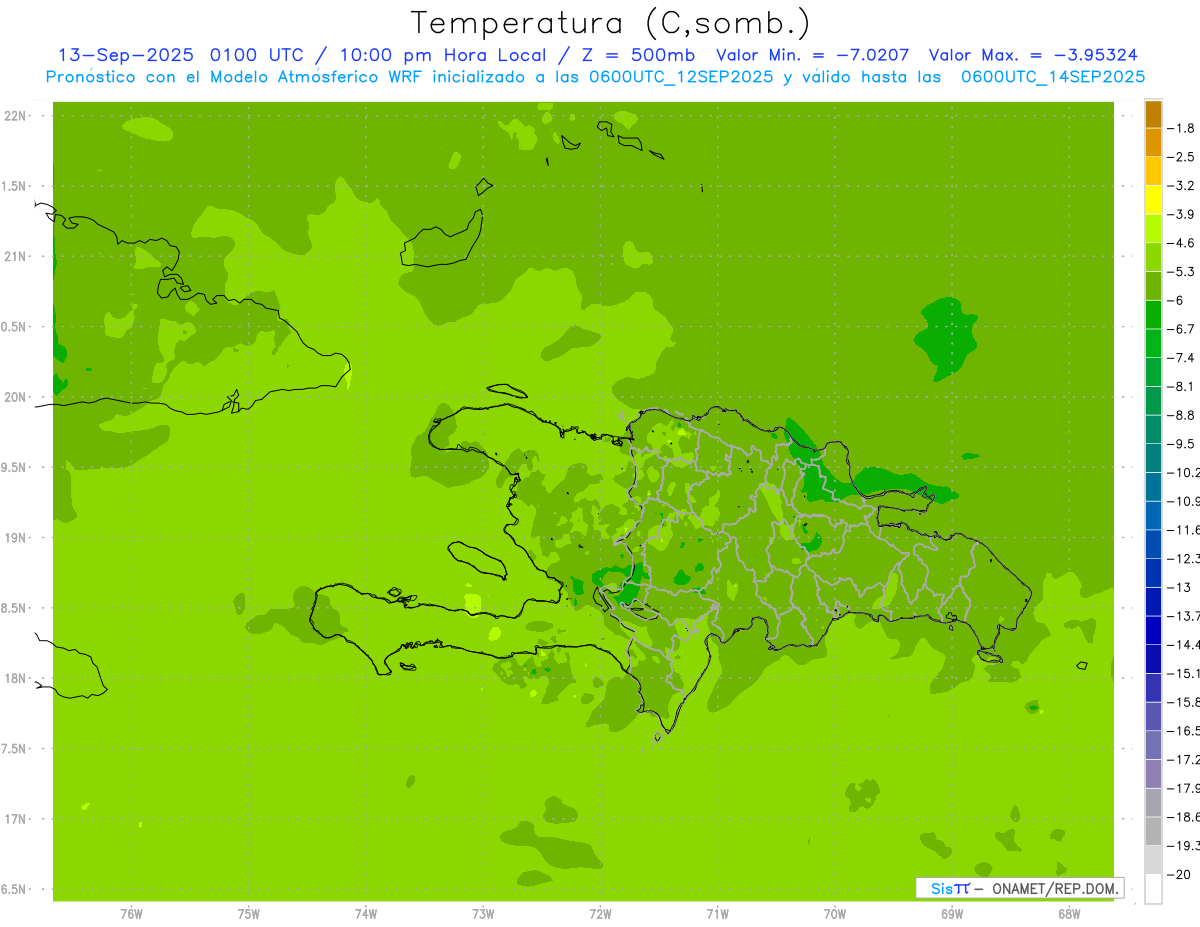
Task: Pick the white swatch below -20
Action: (x=1153, y=888)
